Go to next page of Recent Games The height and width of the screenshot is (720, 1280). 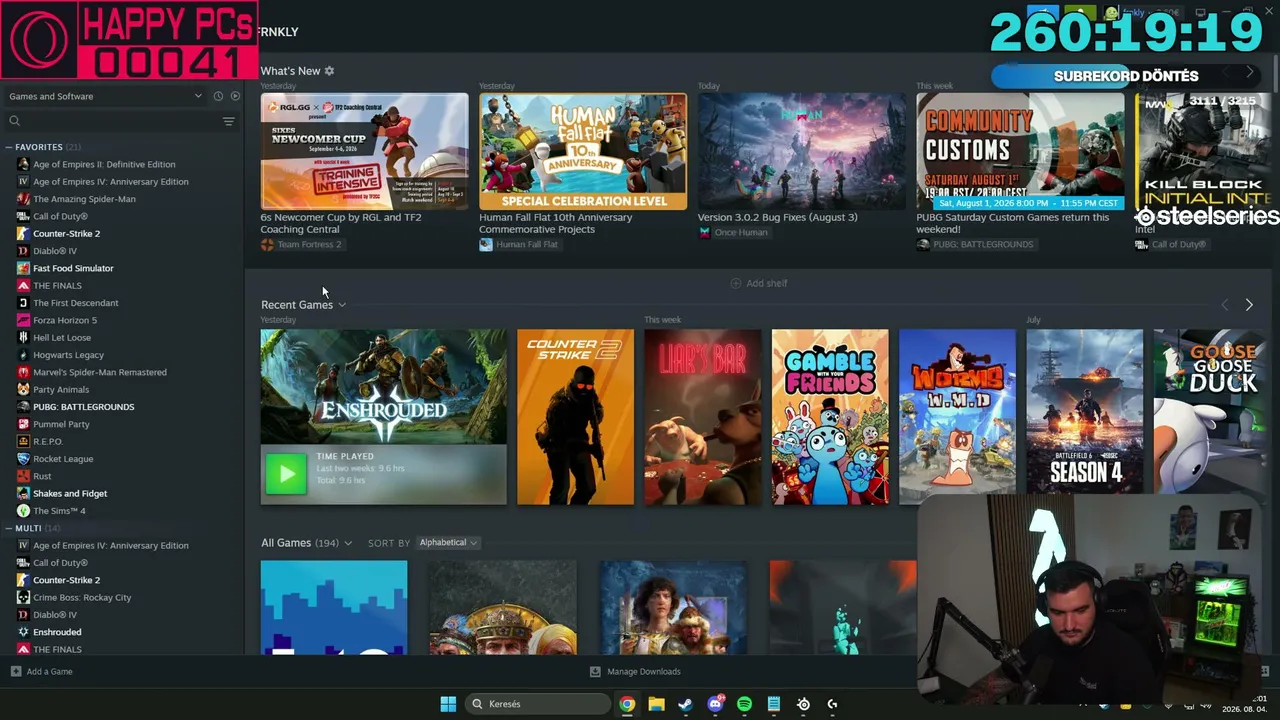(1249, 305)
